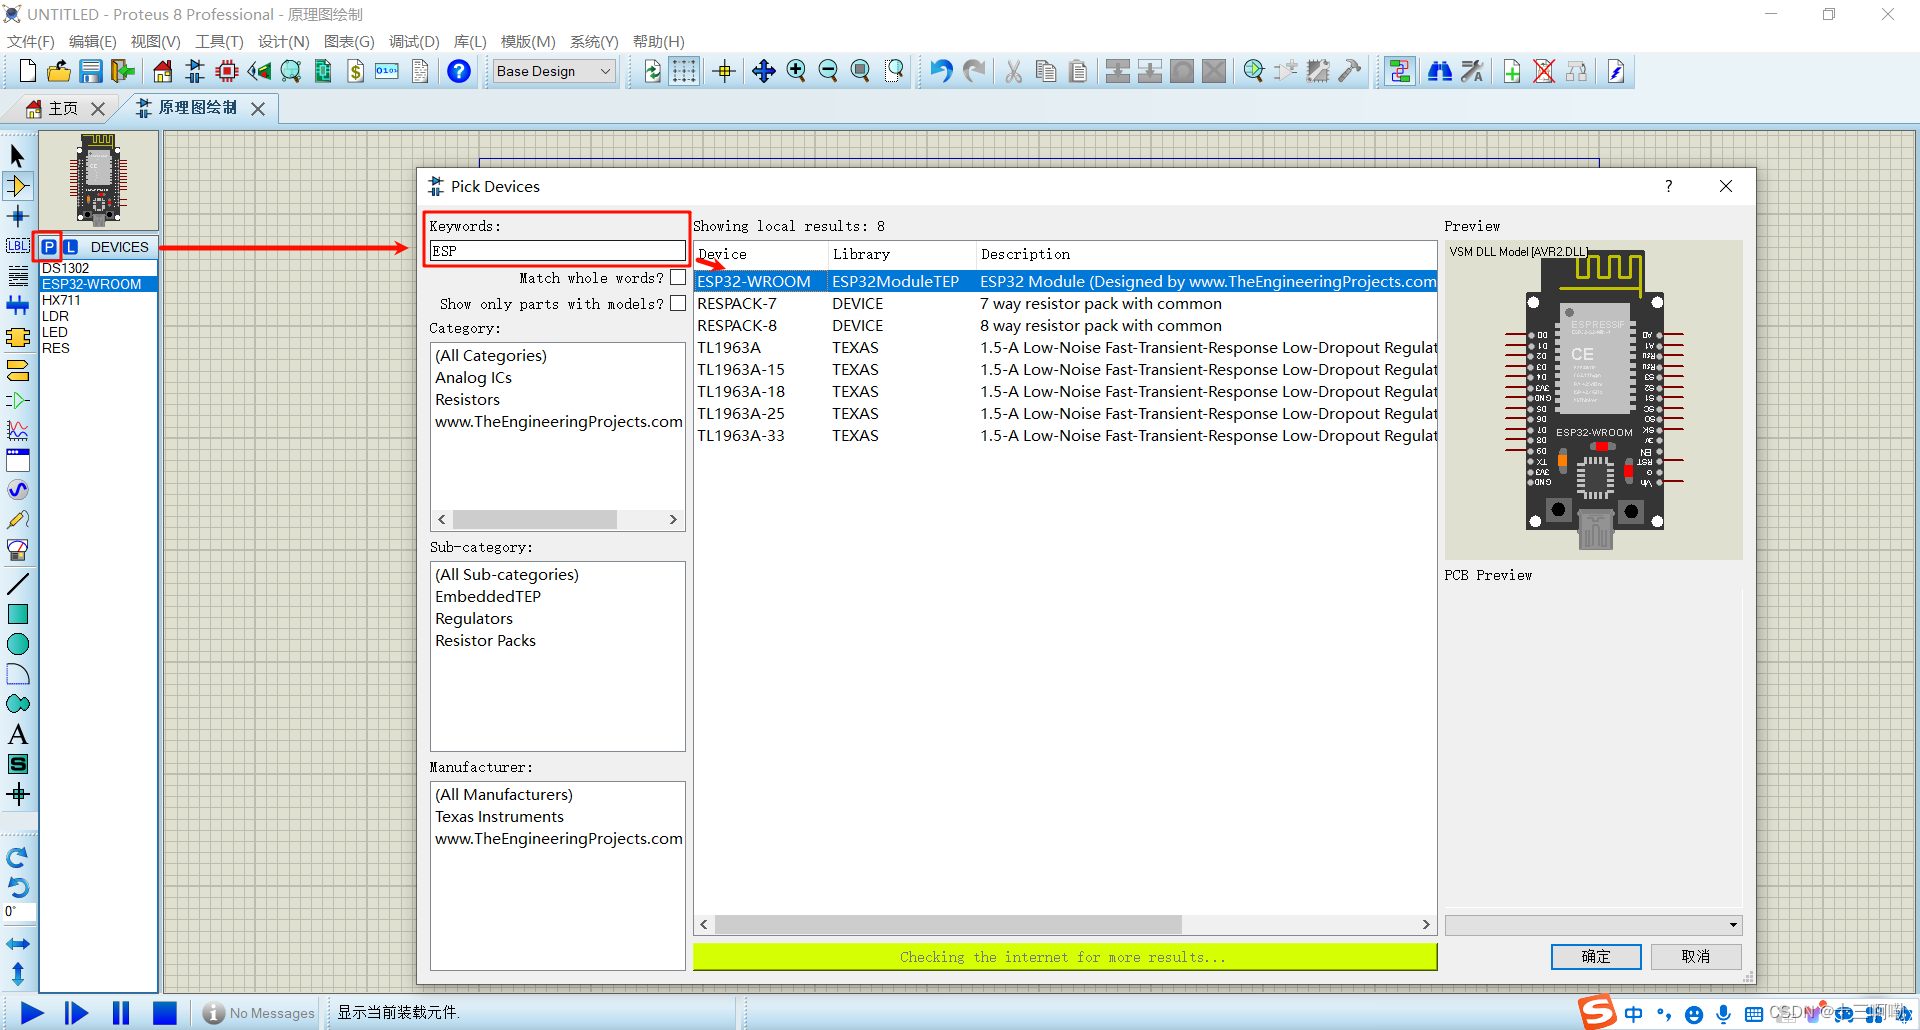Click the microphone tray icon
Screen dimensions: 1920x1030
pos(1724,1014)
